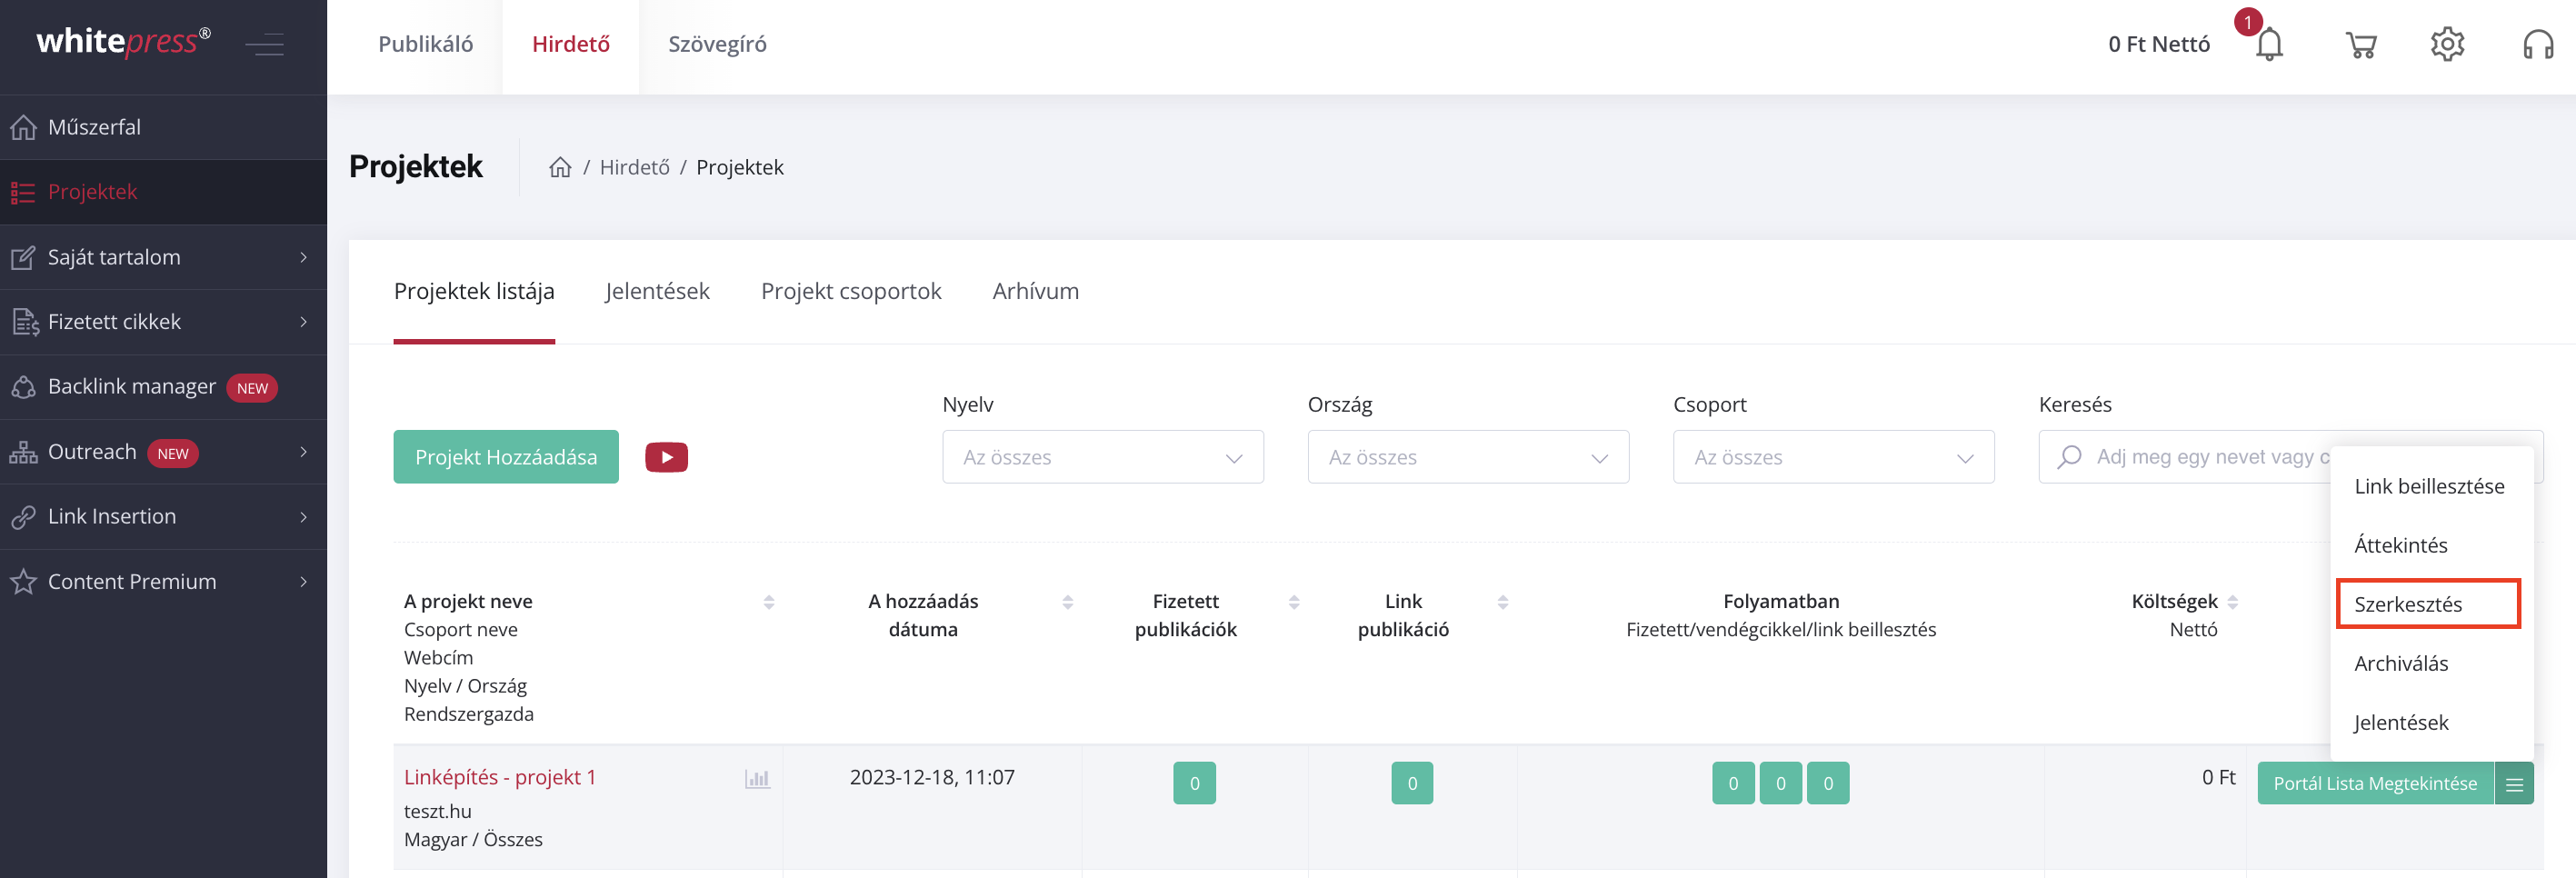Click the home breadcrumb icon
The height and width of the screenshot is (878, 2576).
(x=560, y=167)
